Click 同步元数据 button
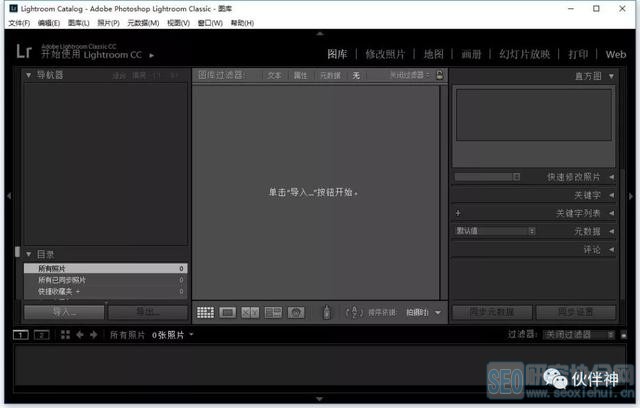The height and width of the screenshot is (408, 640). coord(492,313)
